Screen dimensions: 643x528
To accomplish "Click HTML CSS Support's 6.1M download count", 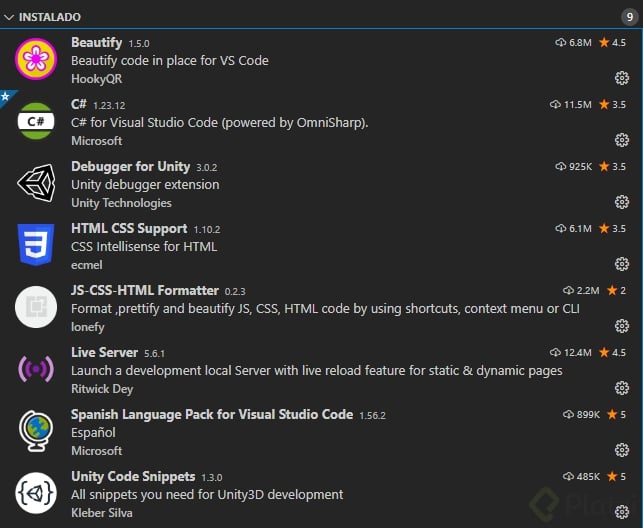I will (573, 228).
